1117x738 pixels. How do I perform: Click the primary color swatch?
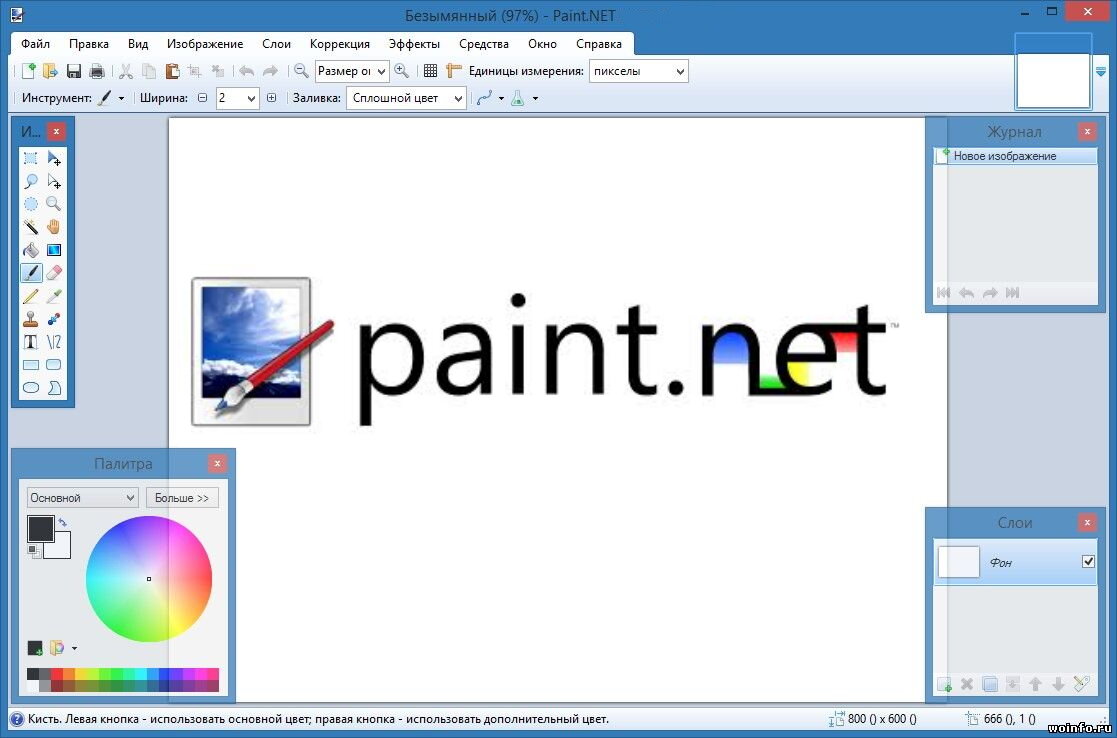41,529
